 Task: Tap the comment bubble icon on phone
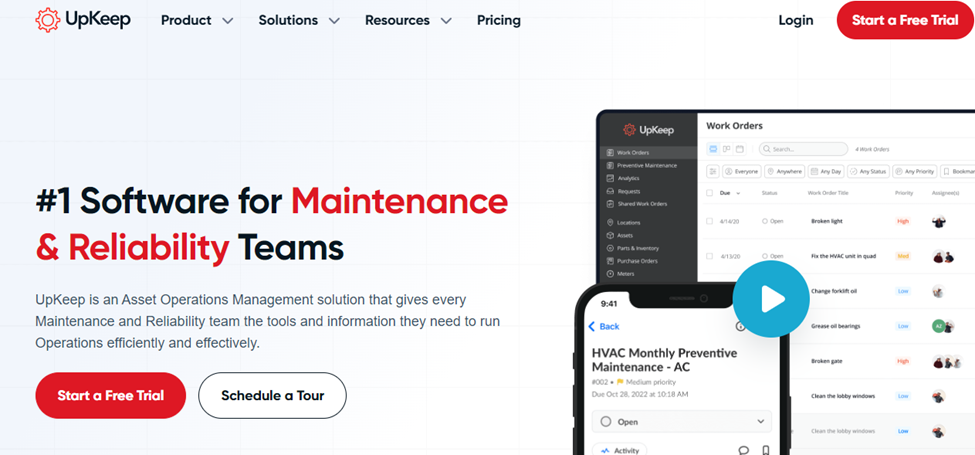744,450
